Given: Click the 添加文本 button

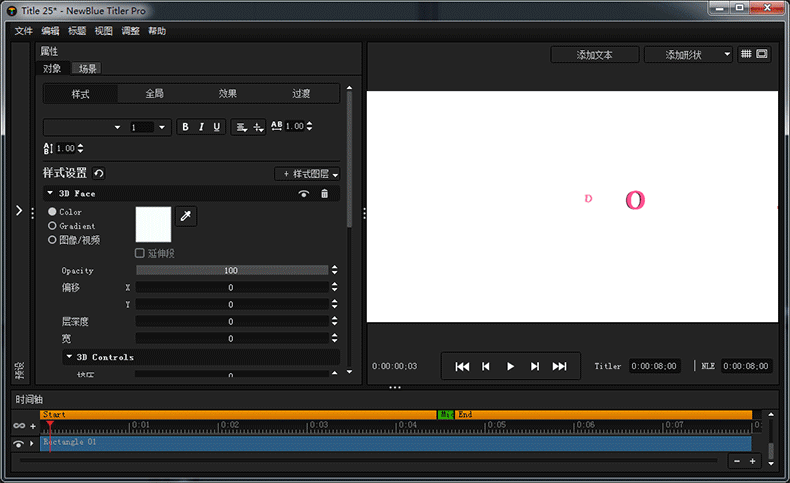Looking at the screenshot, I should coord(594,55).
